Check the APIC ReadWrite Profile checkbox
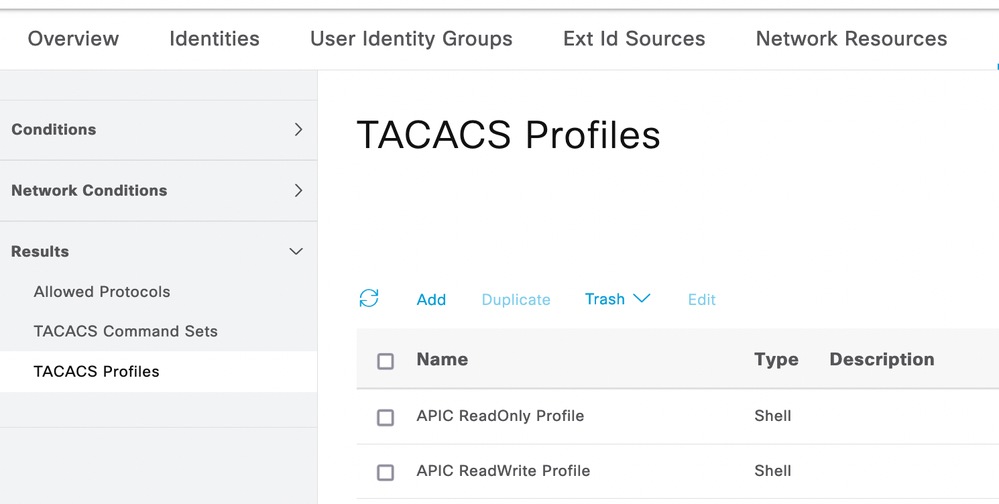The image size is (999, 504). pyautogui.click(x=385, y=472)
